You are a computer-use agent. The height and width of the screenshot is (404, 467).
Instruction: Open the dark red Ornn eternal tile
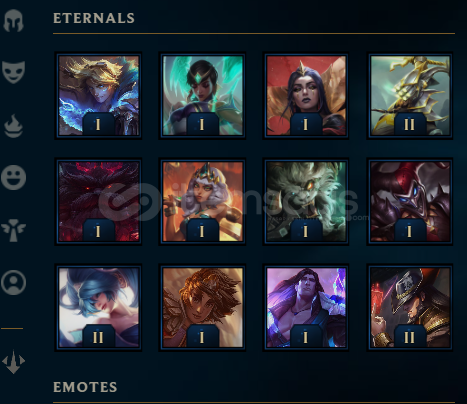click(x=98, y=201)
